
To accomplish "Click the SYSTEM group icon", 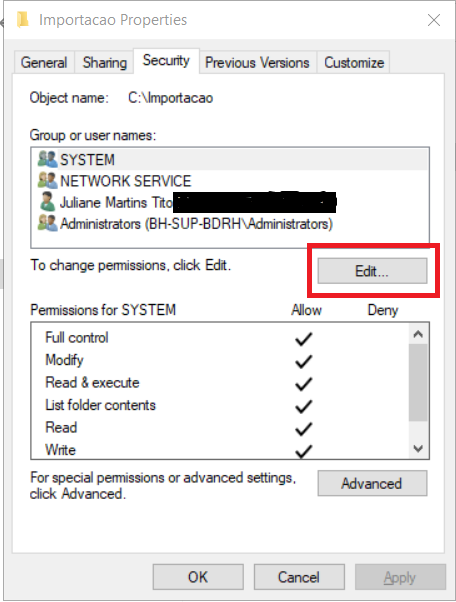I will pos(48,159).
